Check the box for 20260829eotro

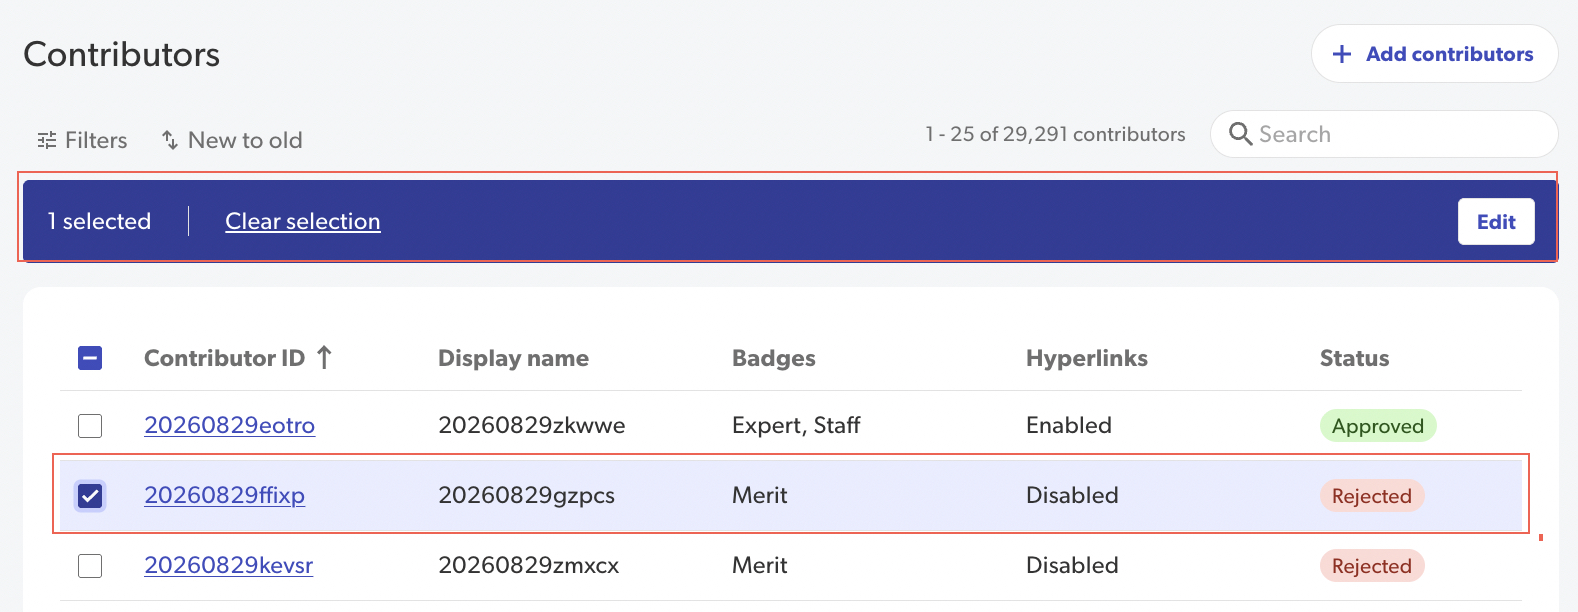click(90, 426)
